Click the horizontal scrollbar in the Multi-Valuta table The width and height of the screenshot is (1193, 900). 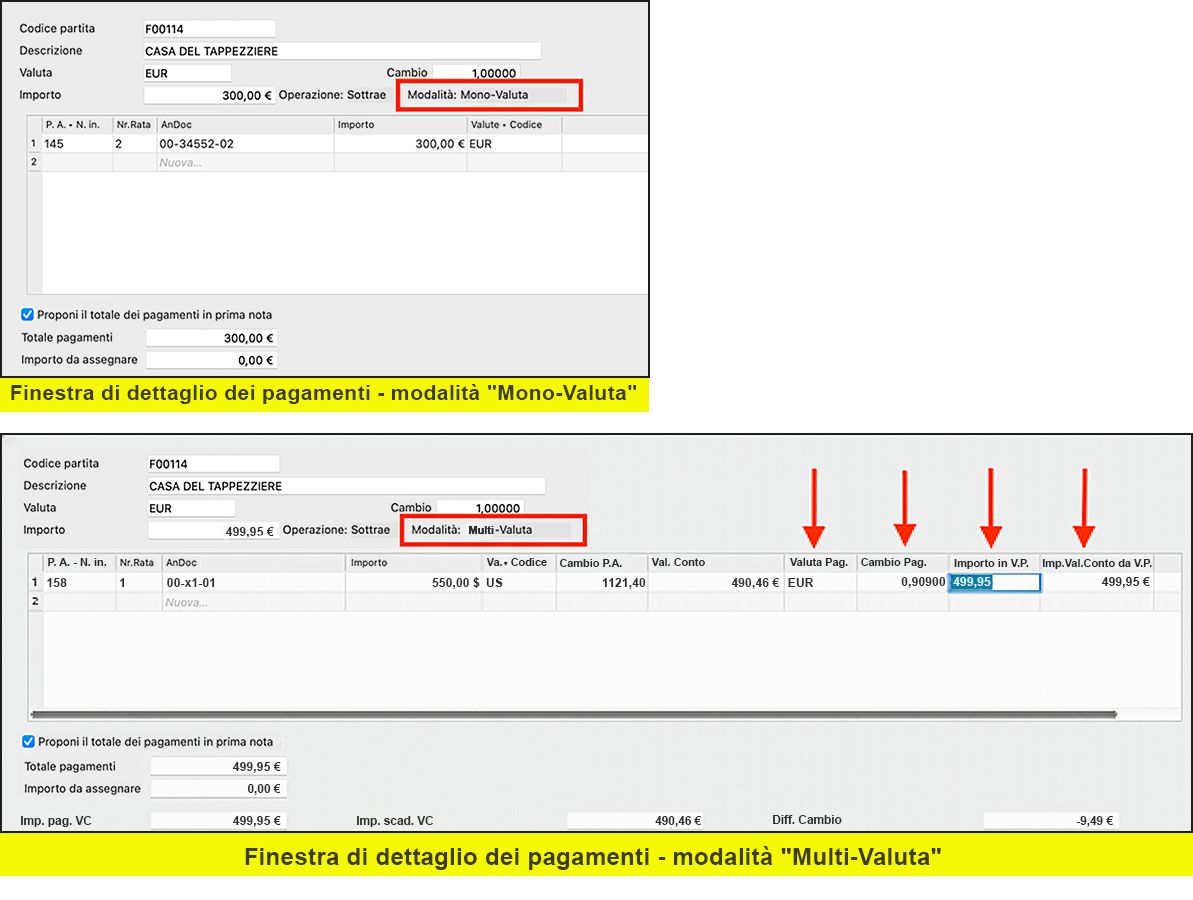pyautogui.click(x=573, y=714)
